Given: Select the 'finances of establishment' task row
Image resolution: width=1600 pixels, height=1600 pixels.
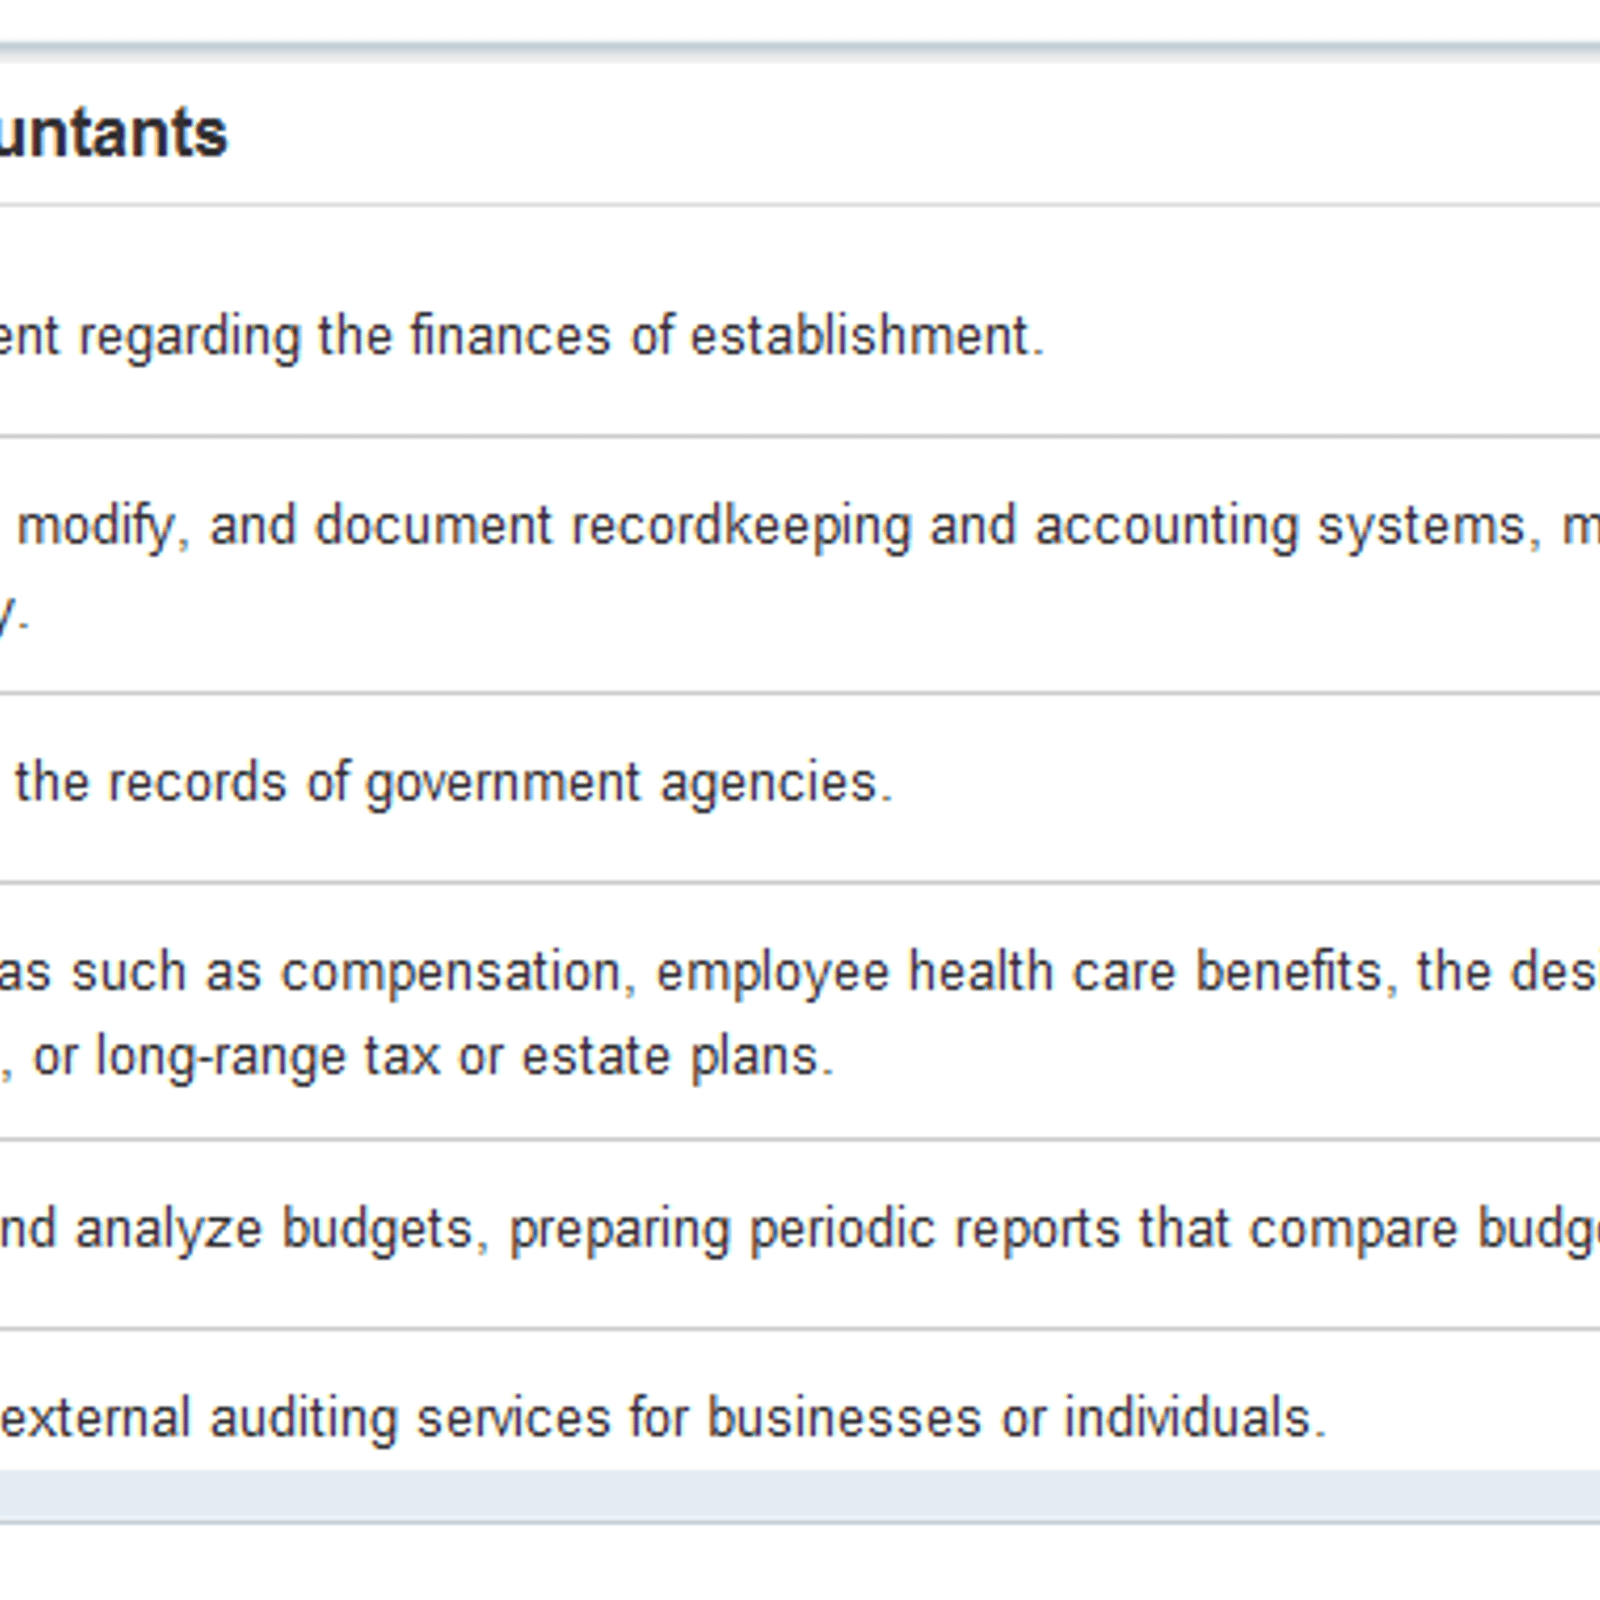Looking at the screenshot, I should 800,320.
